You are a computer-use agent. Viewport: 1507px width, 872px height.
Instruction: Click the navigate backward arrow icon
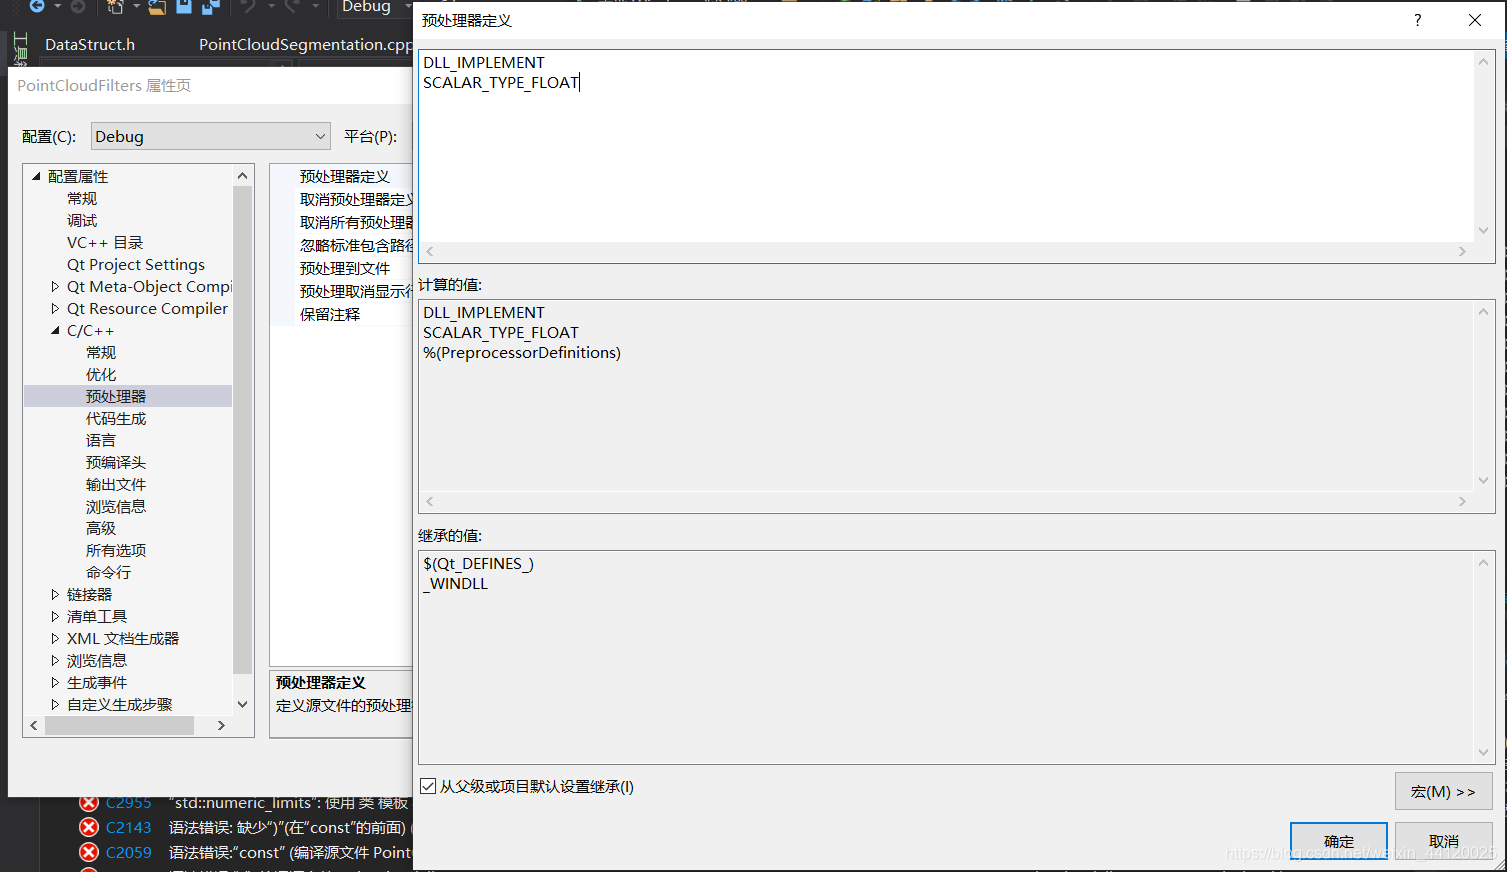pos(36,6)
